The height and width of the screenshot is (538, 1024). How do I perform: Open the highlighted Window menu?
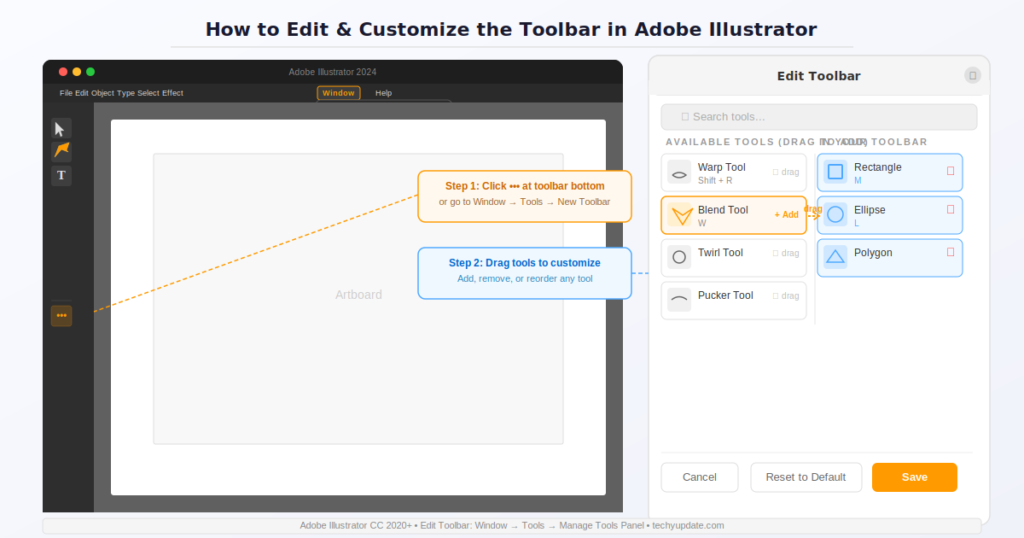point(338,93)
